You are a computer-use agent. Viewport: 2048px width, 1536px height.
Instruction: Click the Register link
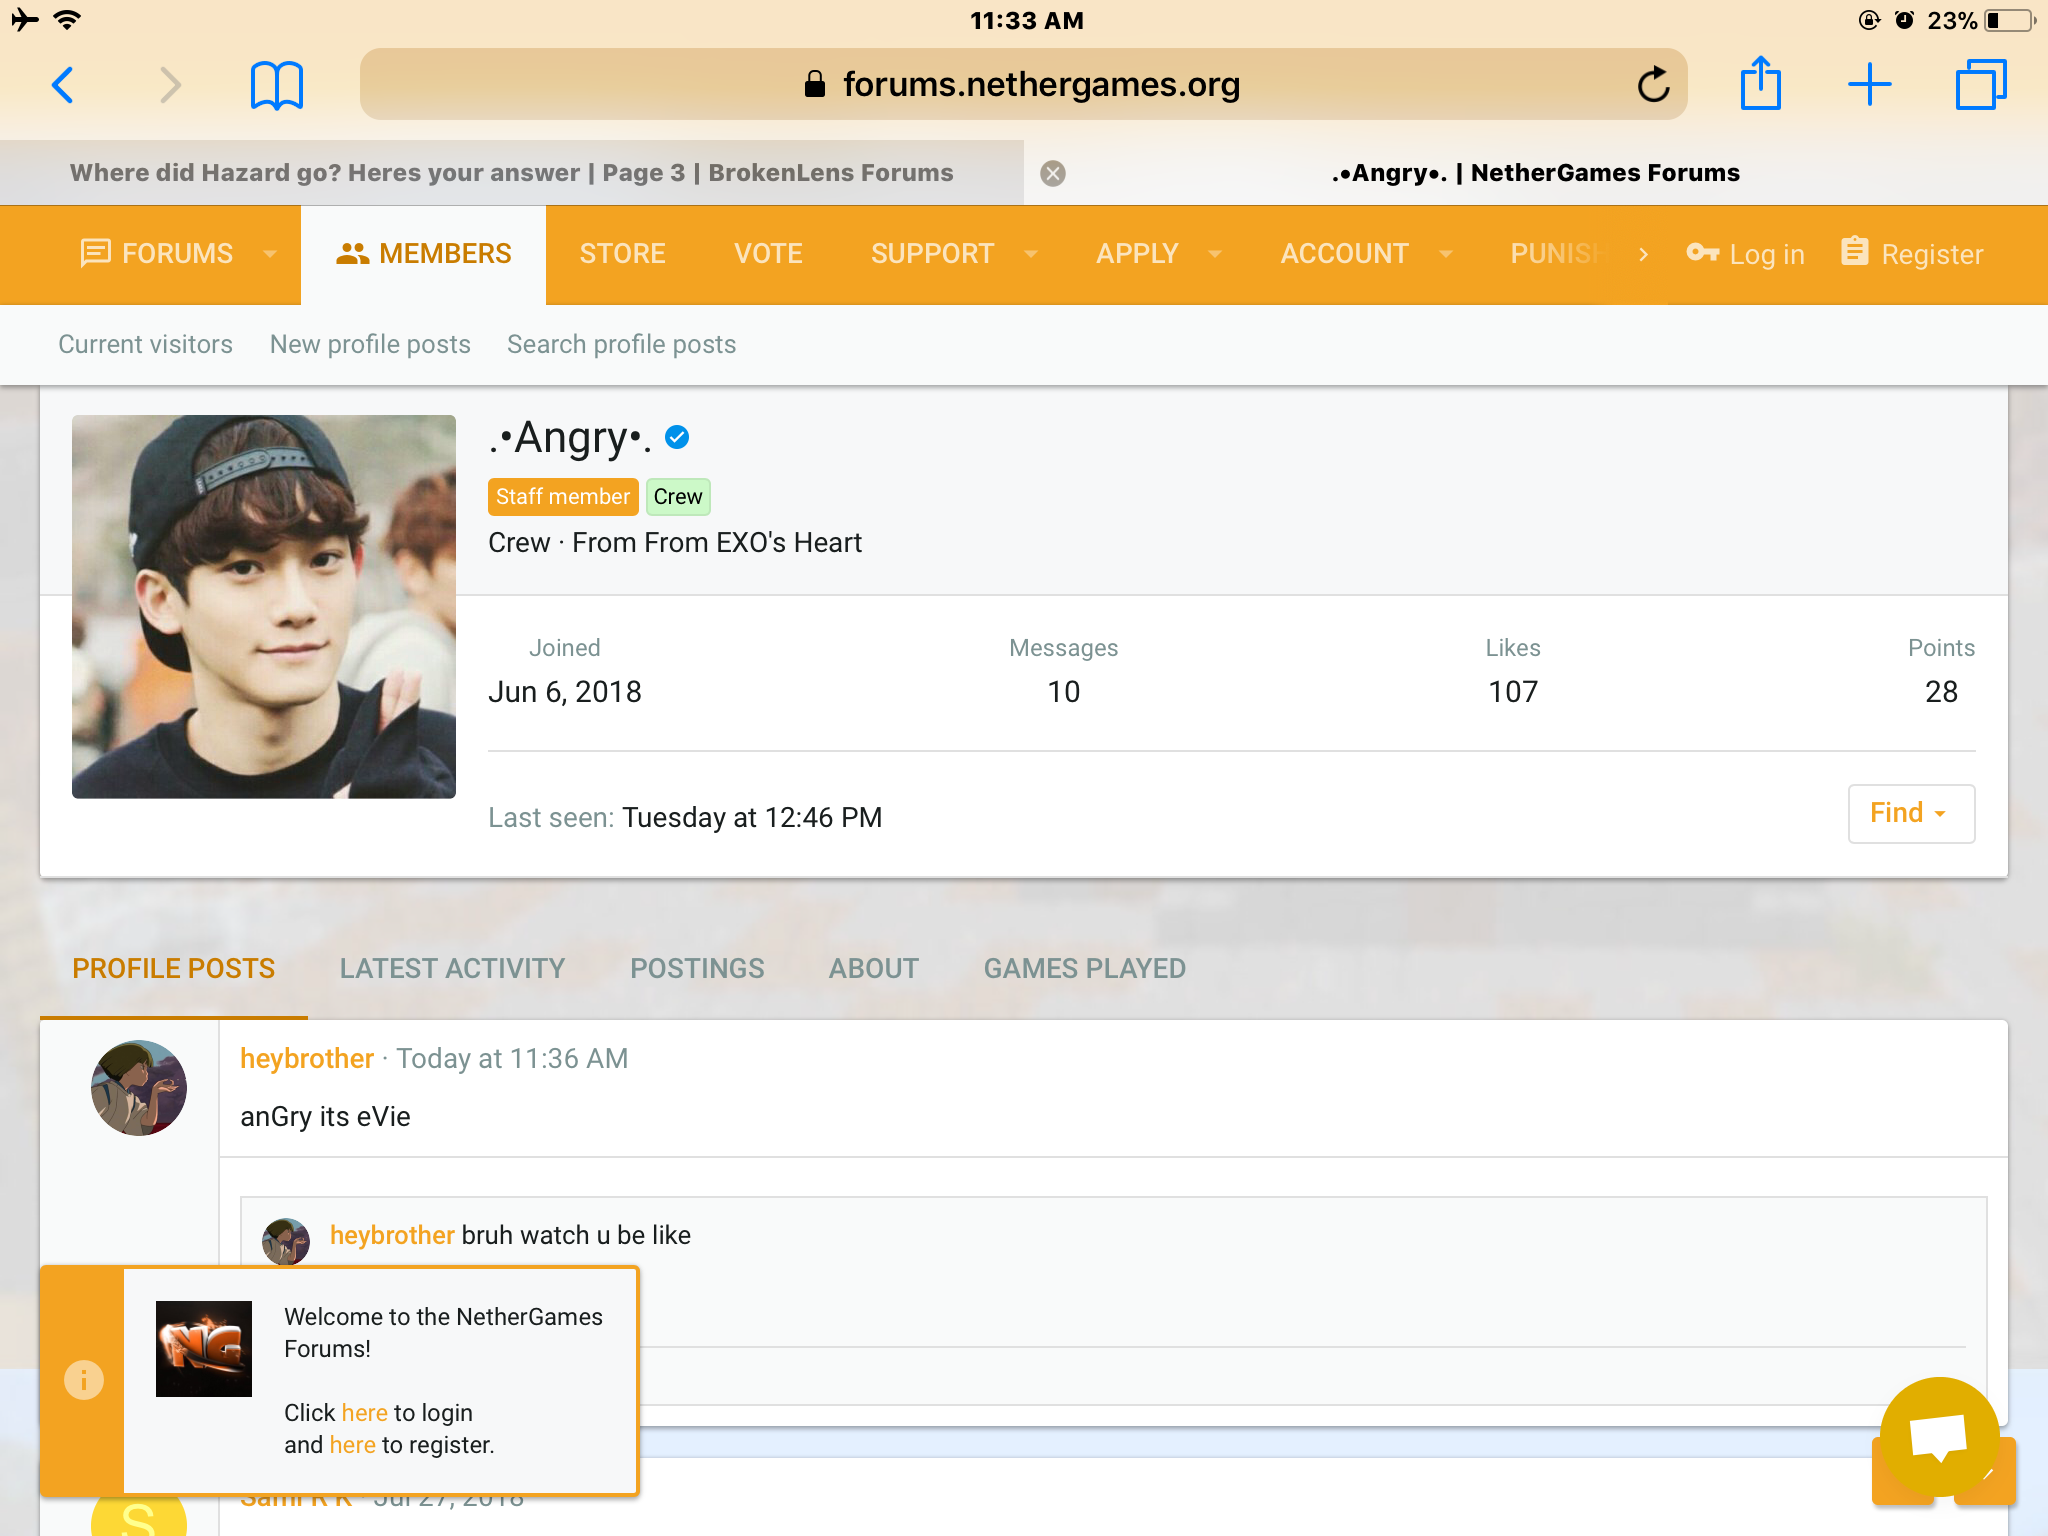click(1912, 254)
